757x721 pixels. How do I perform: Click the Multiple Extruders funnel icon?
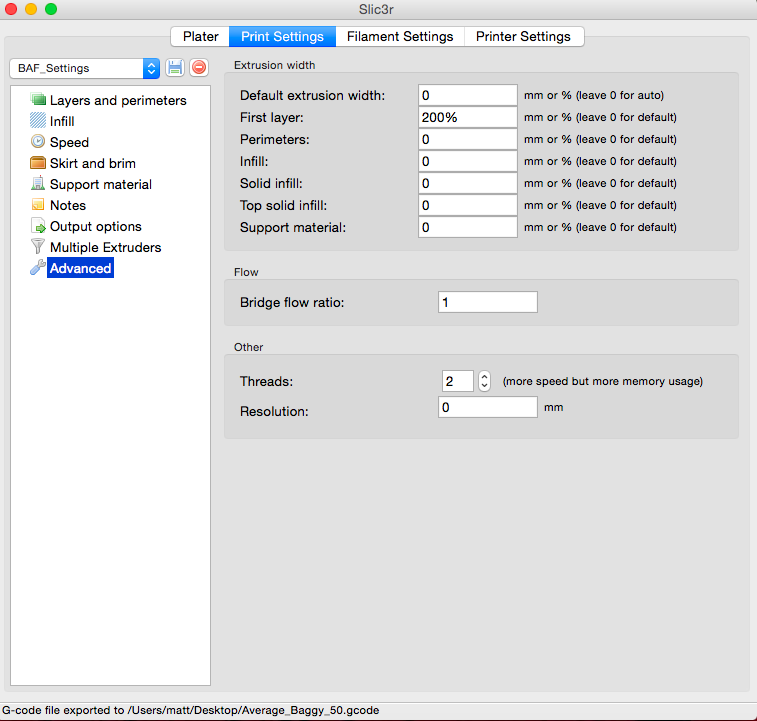38,247
